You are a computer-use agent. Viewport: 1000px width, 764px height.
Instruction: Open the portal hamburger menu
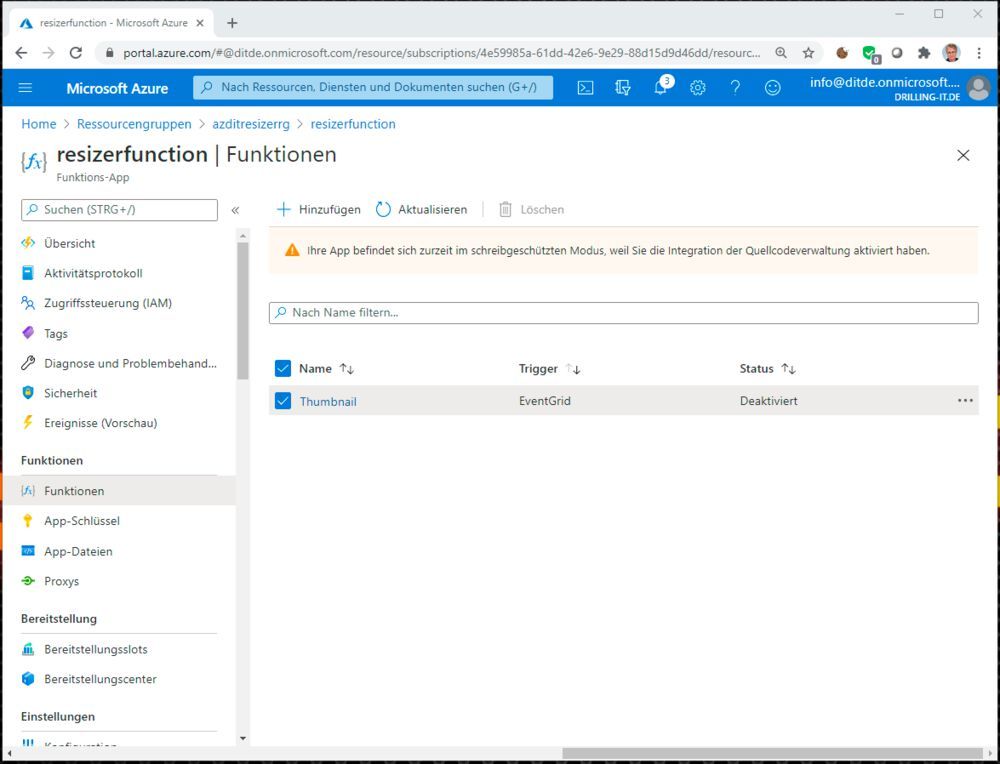click(x=25, y=88)
